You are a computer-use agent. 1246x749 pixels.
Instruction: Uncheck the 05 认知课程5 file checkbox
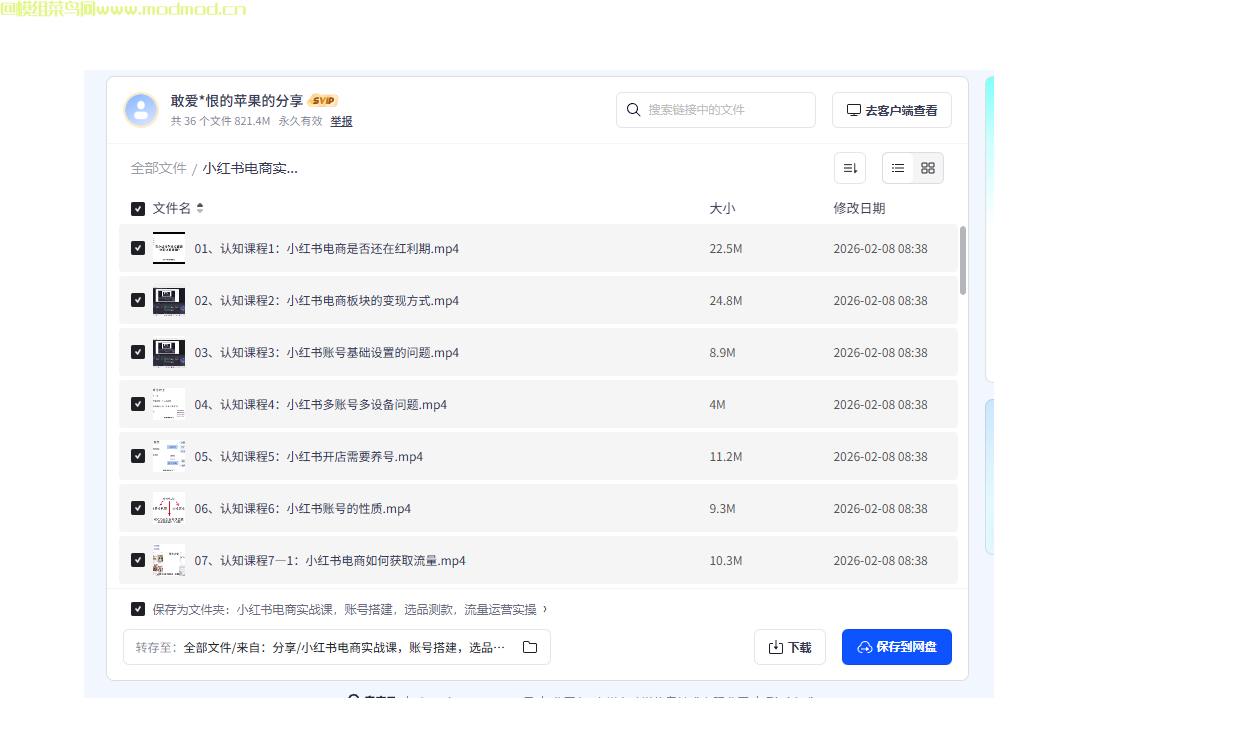click(138, 456)
